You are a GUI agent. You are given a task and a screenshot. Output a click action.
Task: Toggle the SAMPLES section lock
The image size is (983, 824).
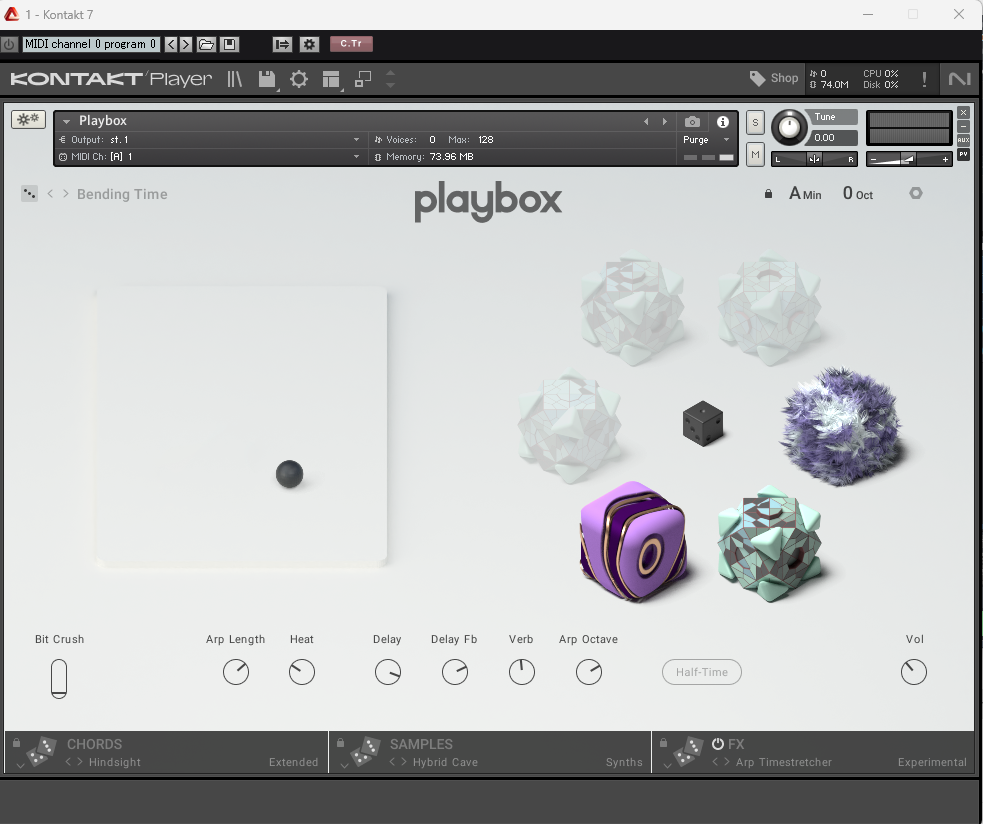click(340, 742)
